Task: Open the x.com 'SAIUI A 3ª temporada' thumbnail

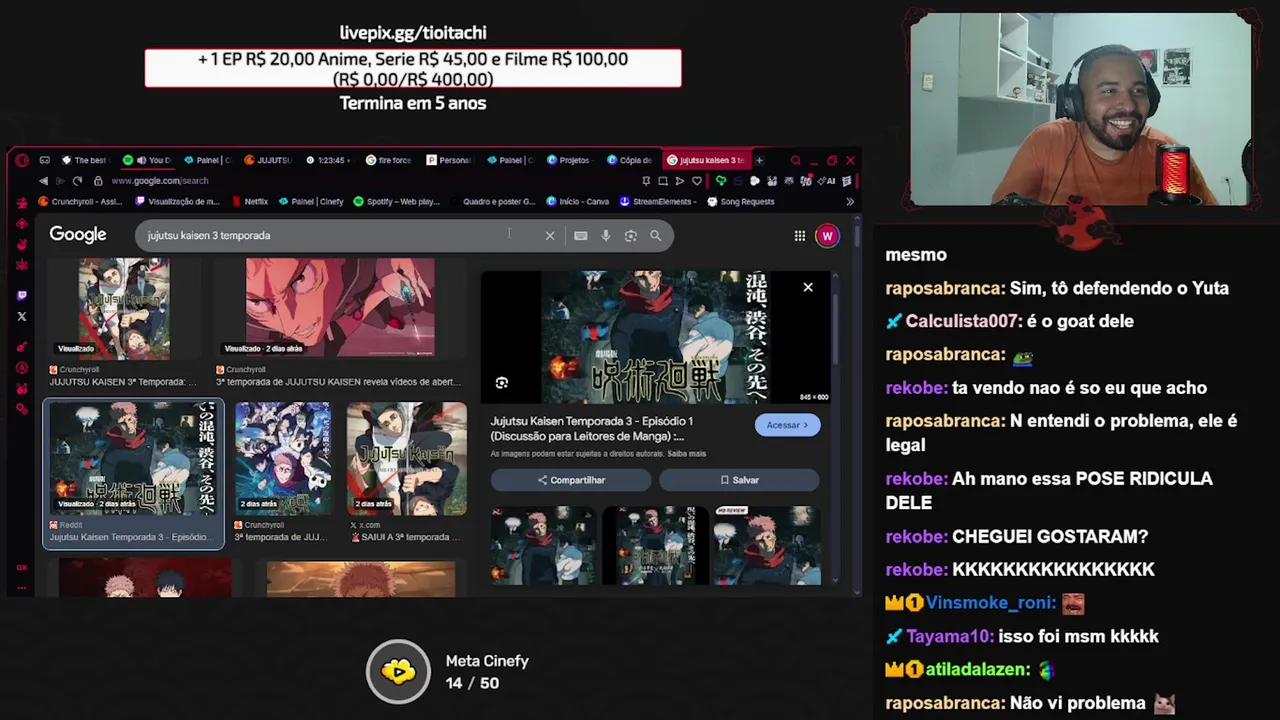Action: point(407,458)
